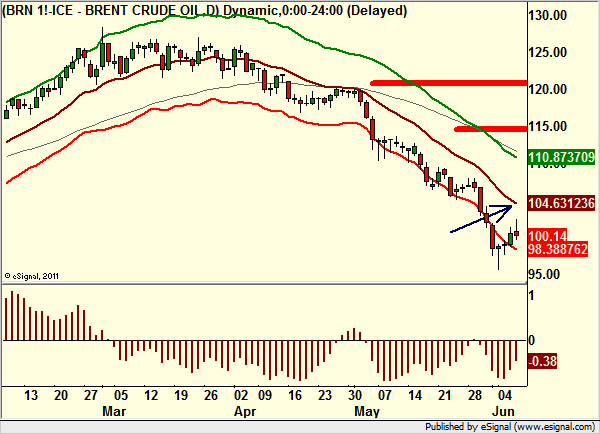The height and width of the screenshot is (434, 600).
Task: Click the dark red 104.631236 price label
Action: [x=561, y=203]
